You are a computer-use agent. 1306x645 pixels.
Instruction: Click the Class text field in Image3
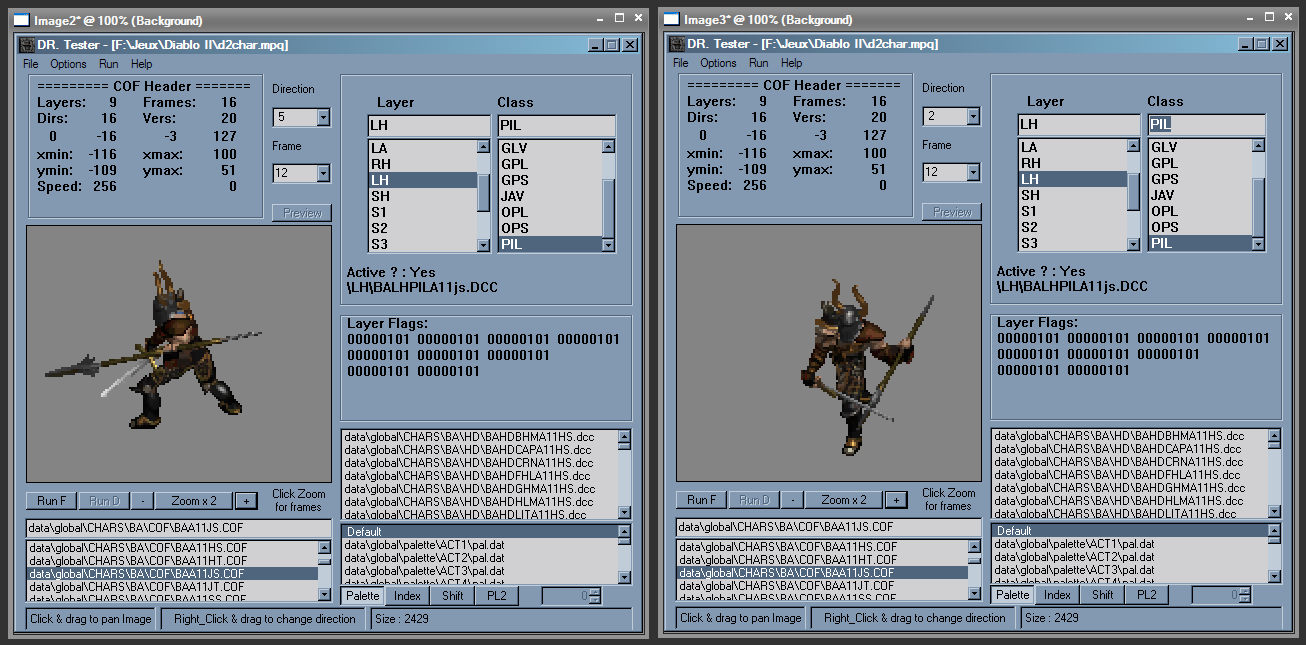point(1206,125)
